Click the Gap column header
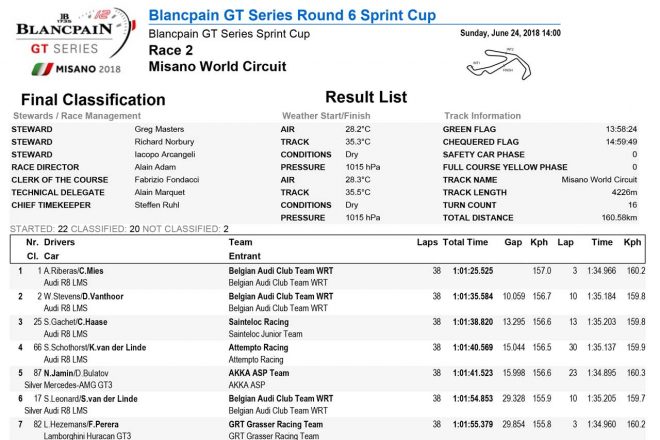The image size is (660, 440). [513, 243]
